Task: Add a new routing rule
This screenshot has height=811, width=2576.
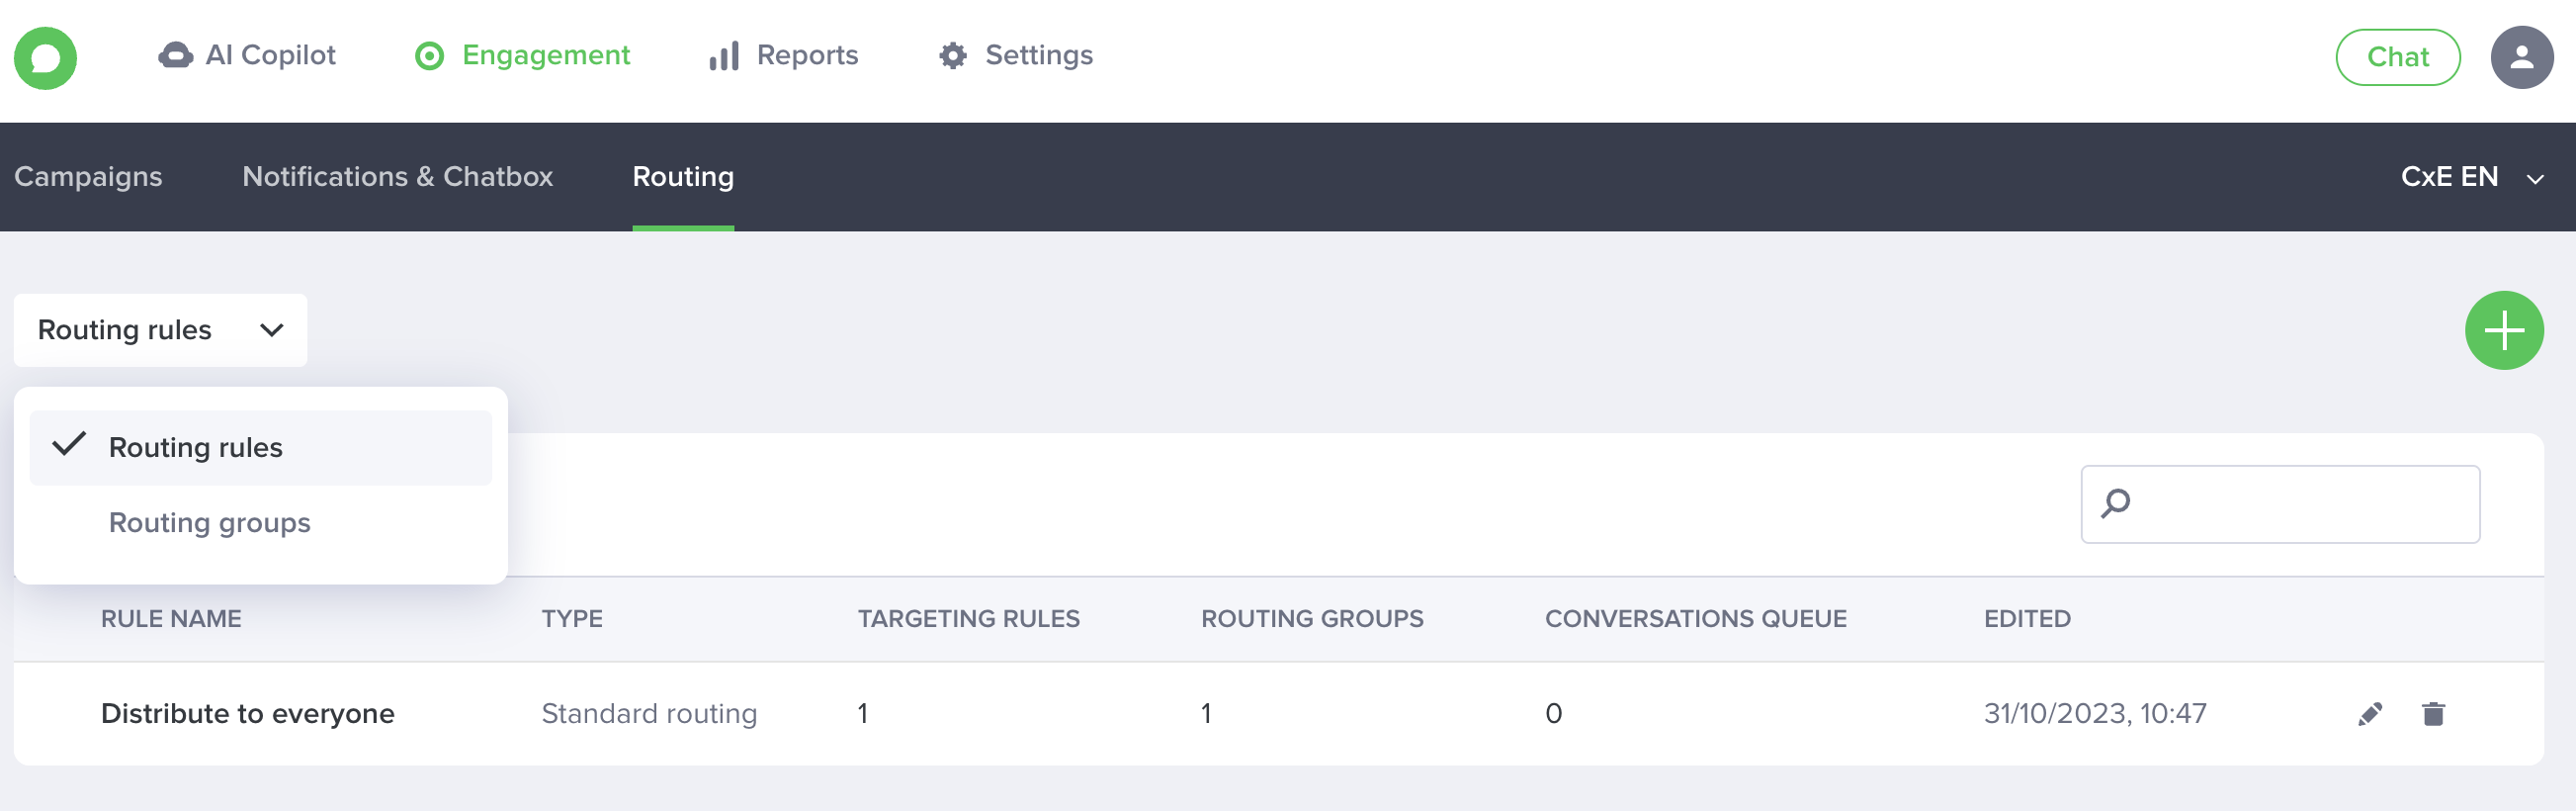Action: pos(2503,331)
